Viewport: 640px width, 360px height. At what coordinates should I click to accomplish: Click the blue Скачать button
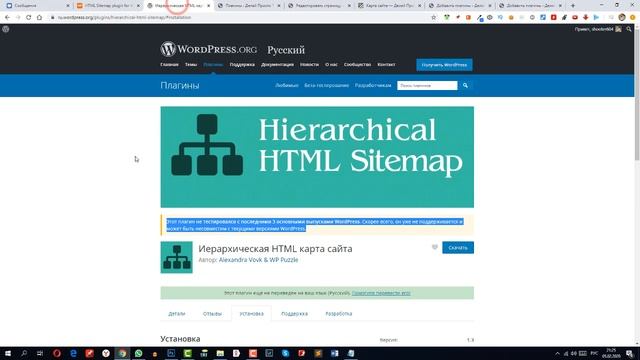point(458,248)
